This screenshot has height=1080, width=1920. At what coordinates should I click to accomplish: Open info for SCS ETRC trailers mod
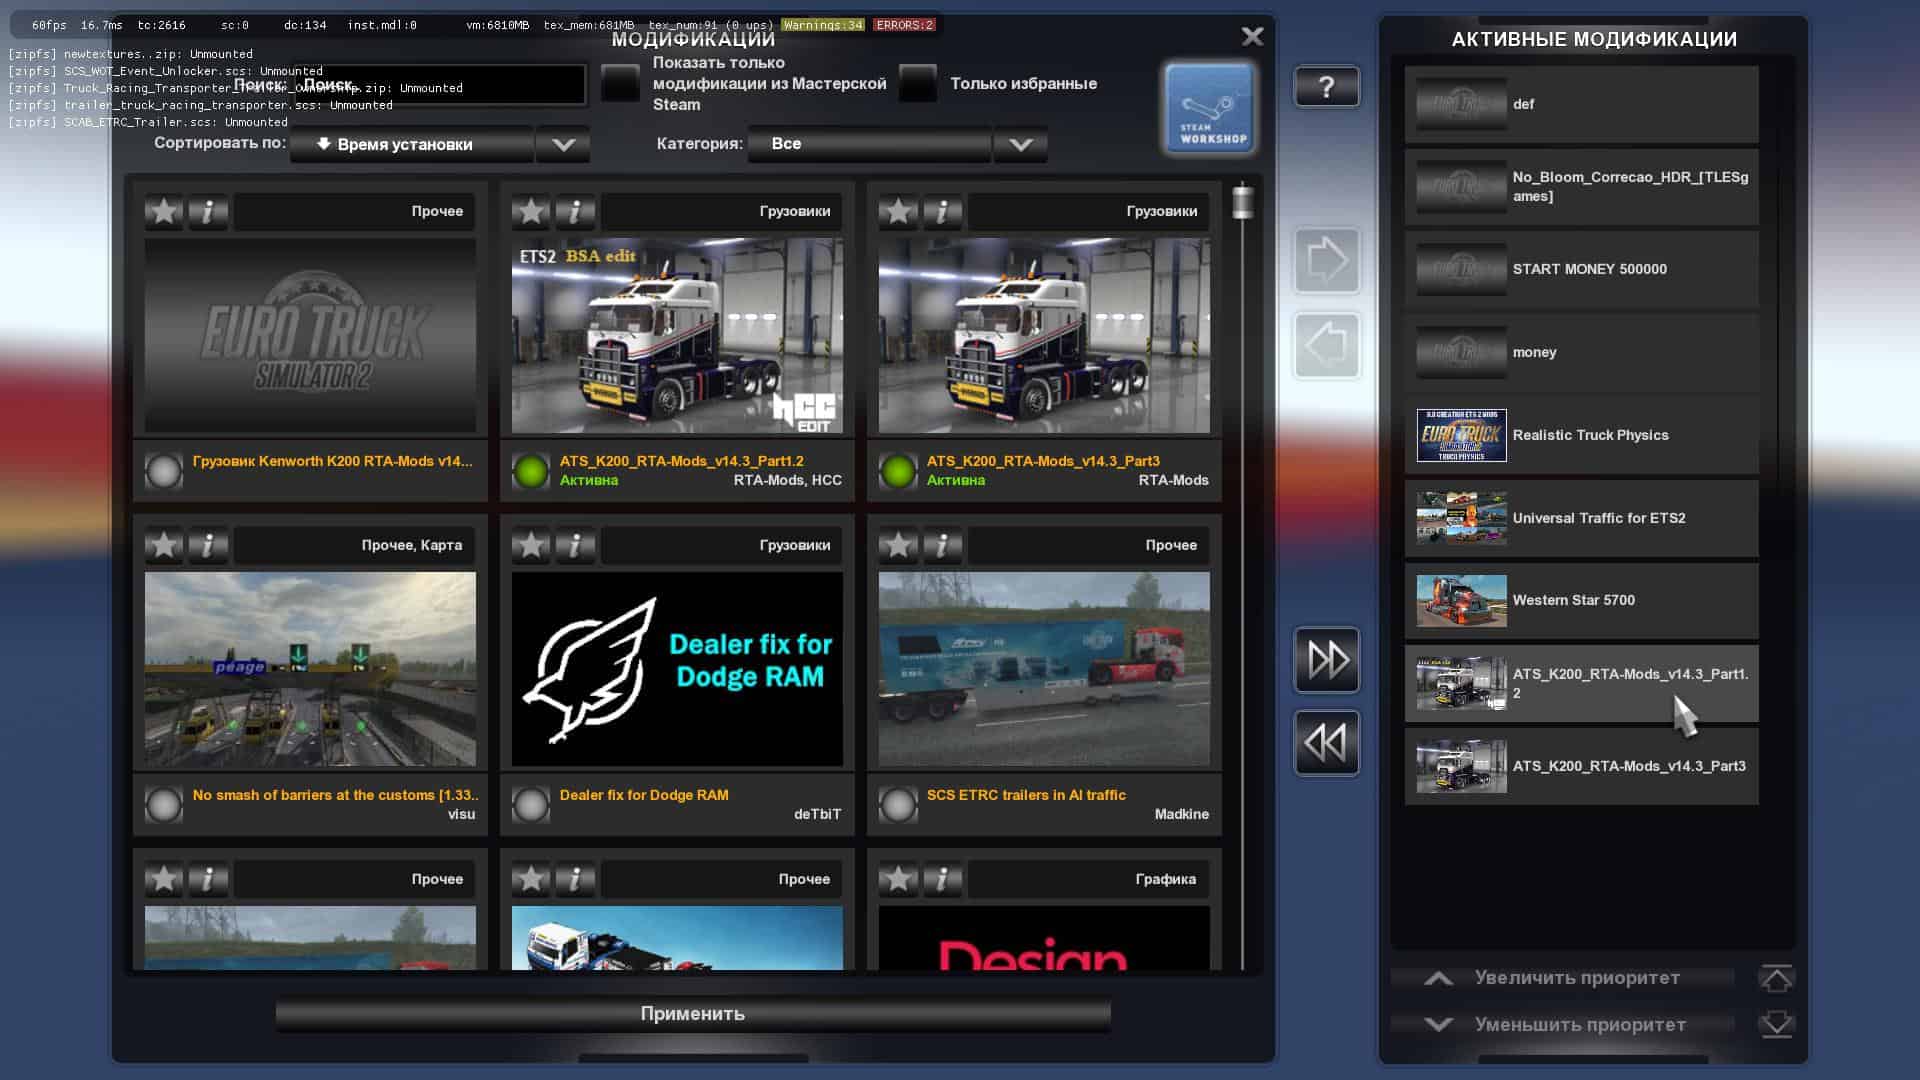pyautogui.click(x=942, y=545)
